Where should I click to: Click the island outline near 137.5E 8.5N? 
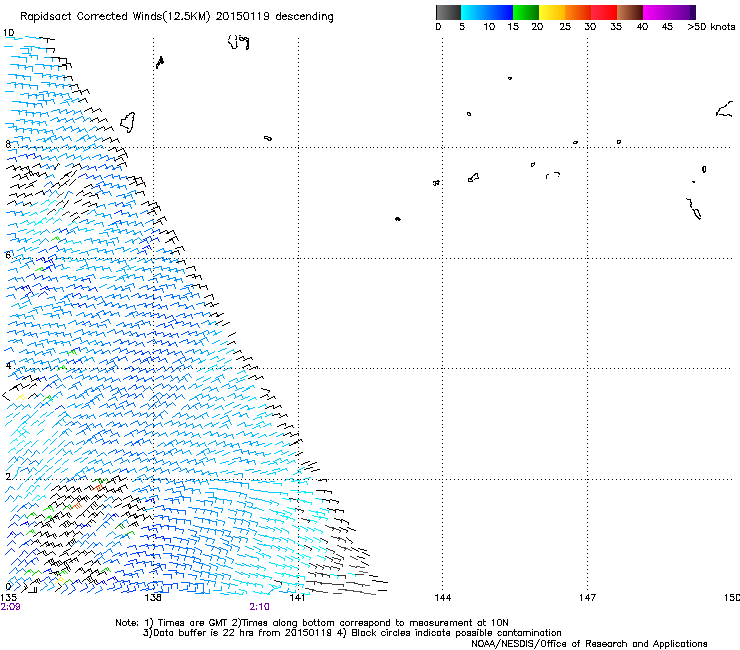128,122
